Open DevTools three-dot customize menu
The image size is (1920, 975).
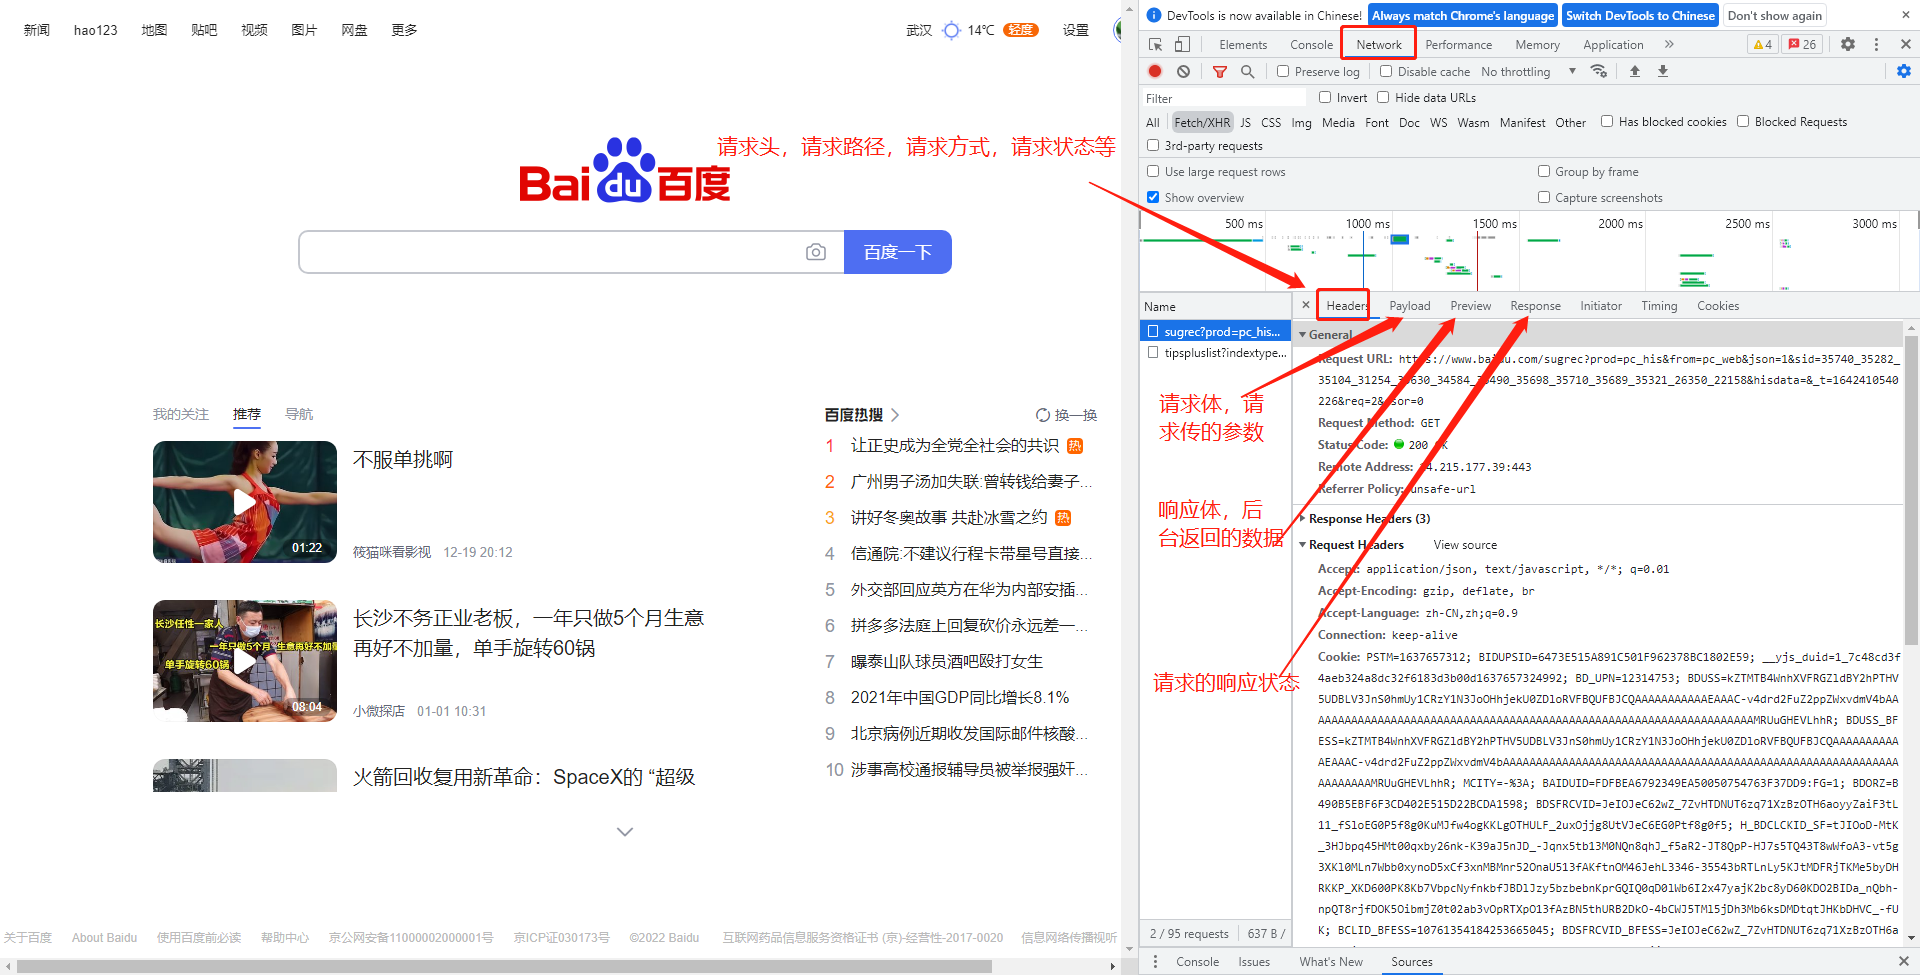[x=1876, y=44]
